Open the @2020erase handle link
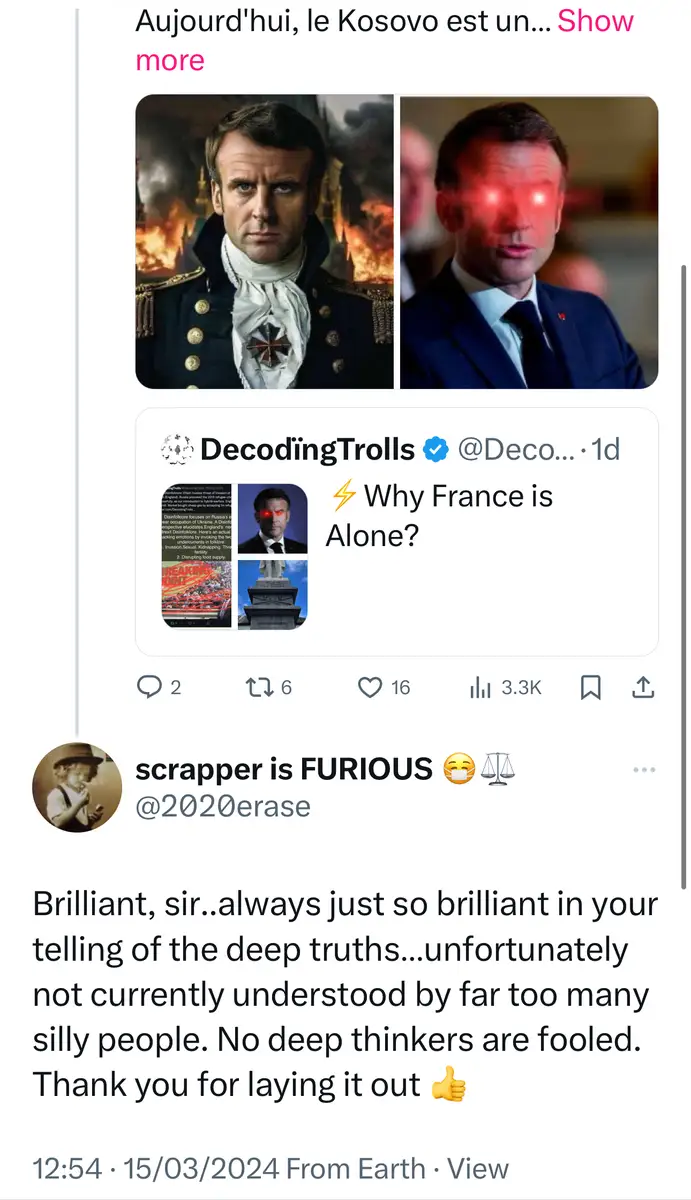 (x=222, y=806)
